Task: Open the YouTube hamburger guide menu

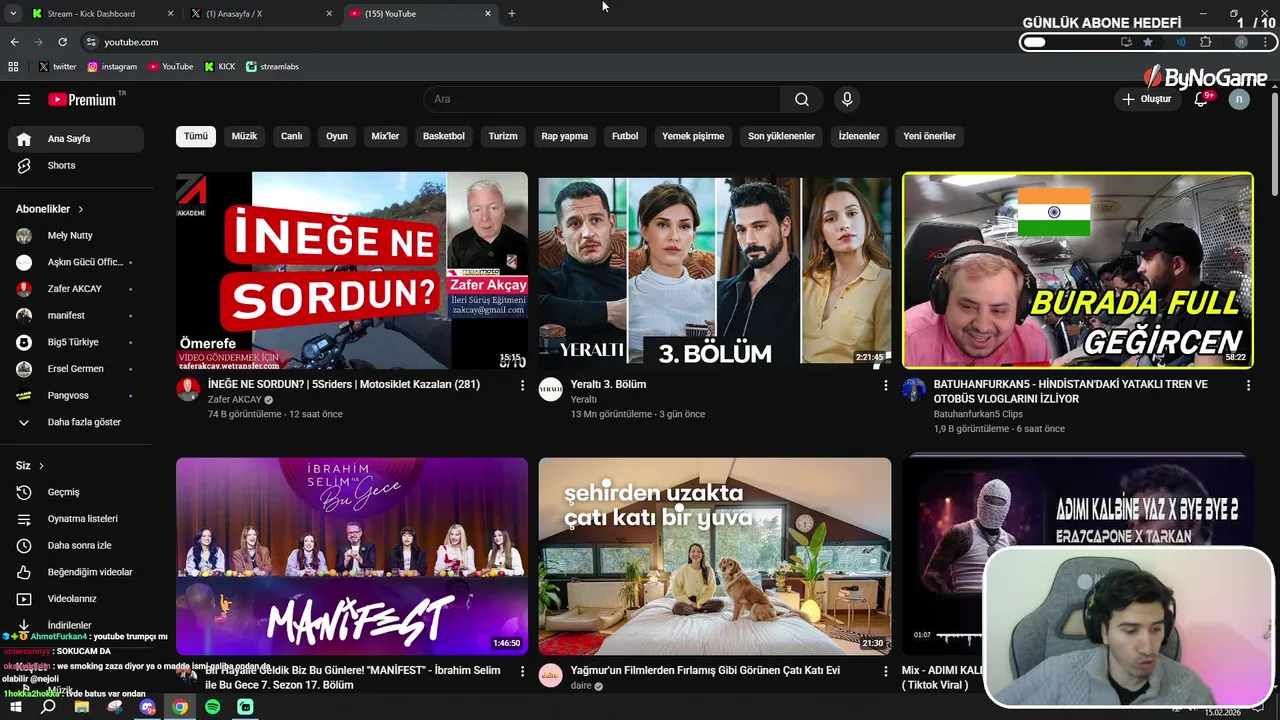Action: (24, 99)
